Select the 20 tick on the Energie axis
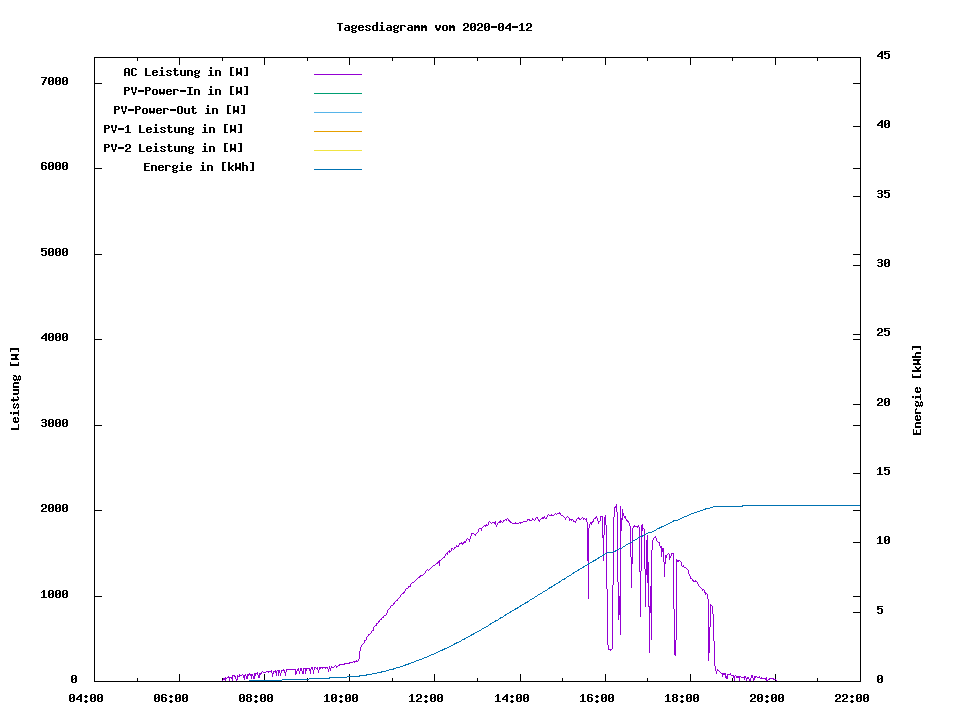The height and width of the screenshot is (720, 960). coord(883,403)
